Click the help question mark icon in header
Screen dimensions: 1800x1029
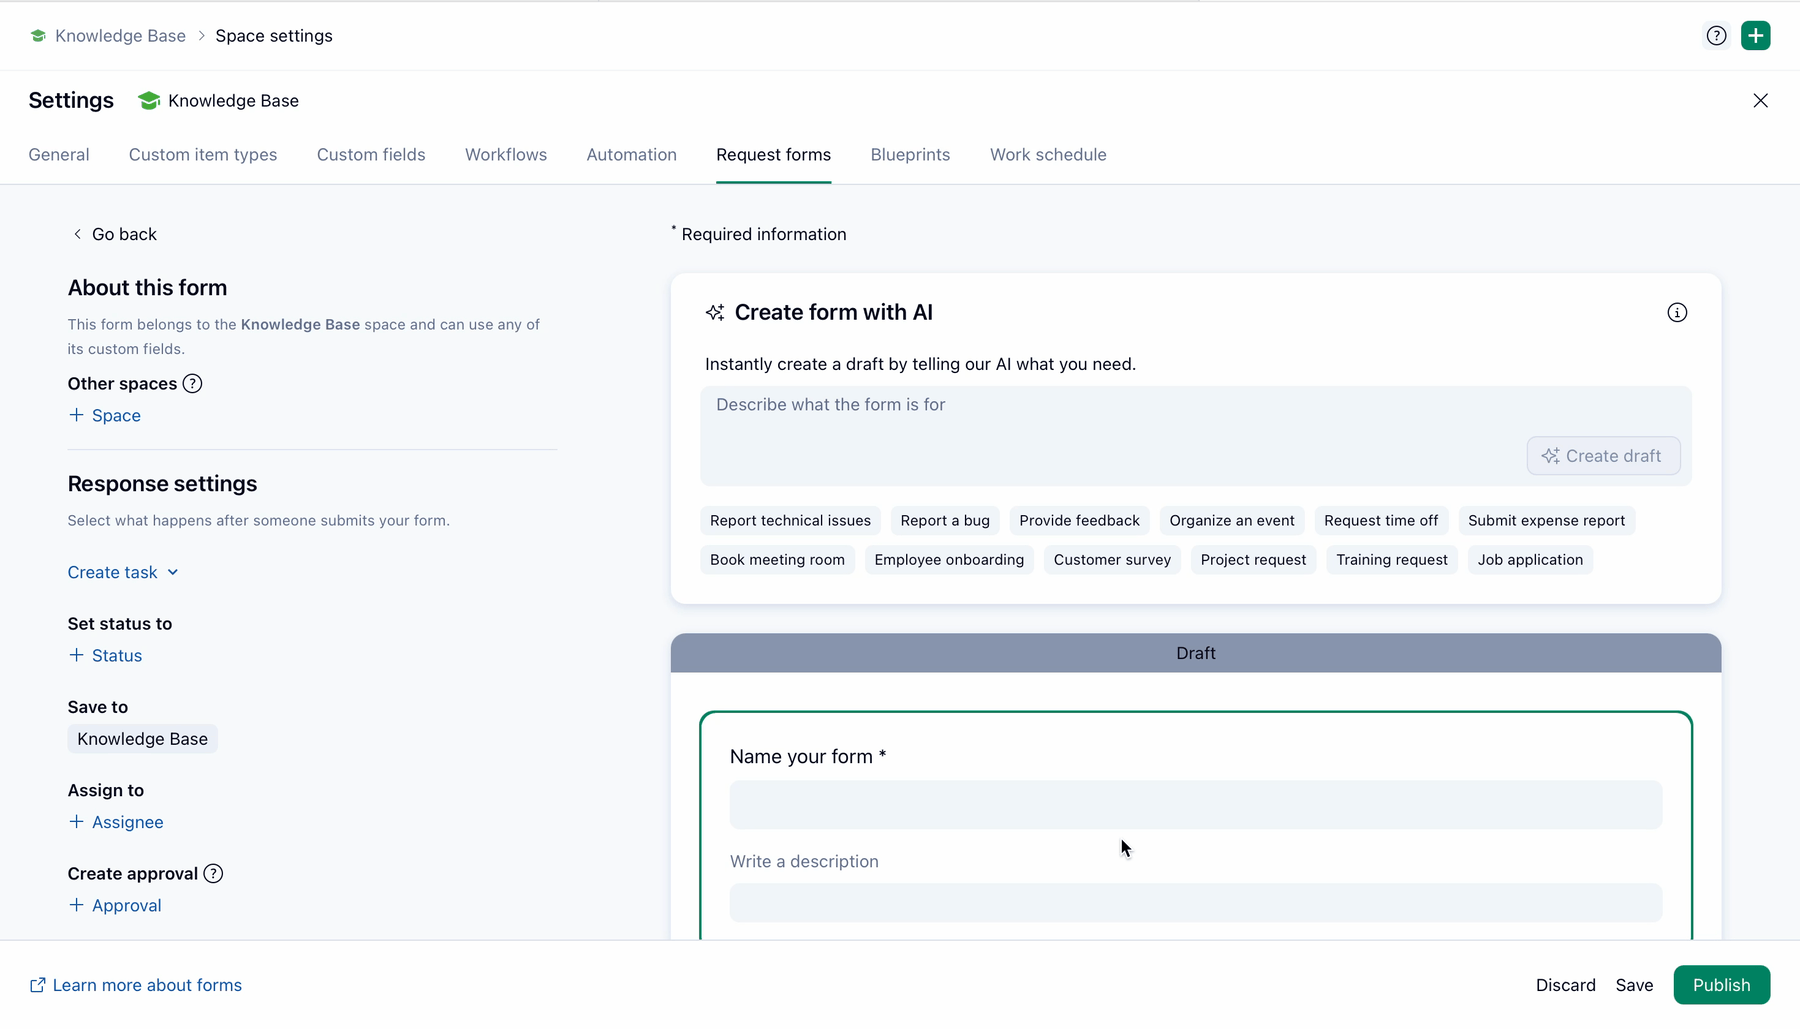pyautogui.click(x=1716, y=36)
